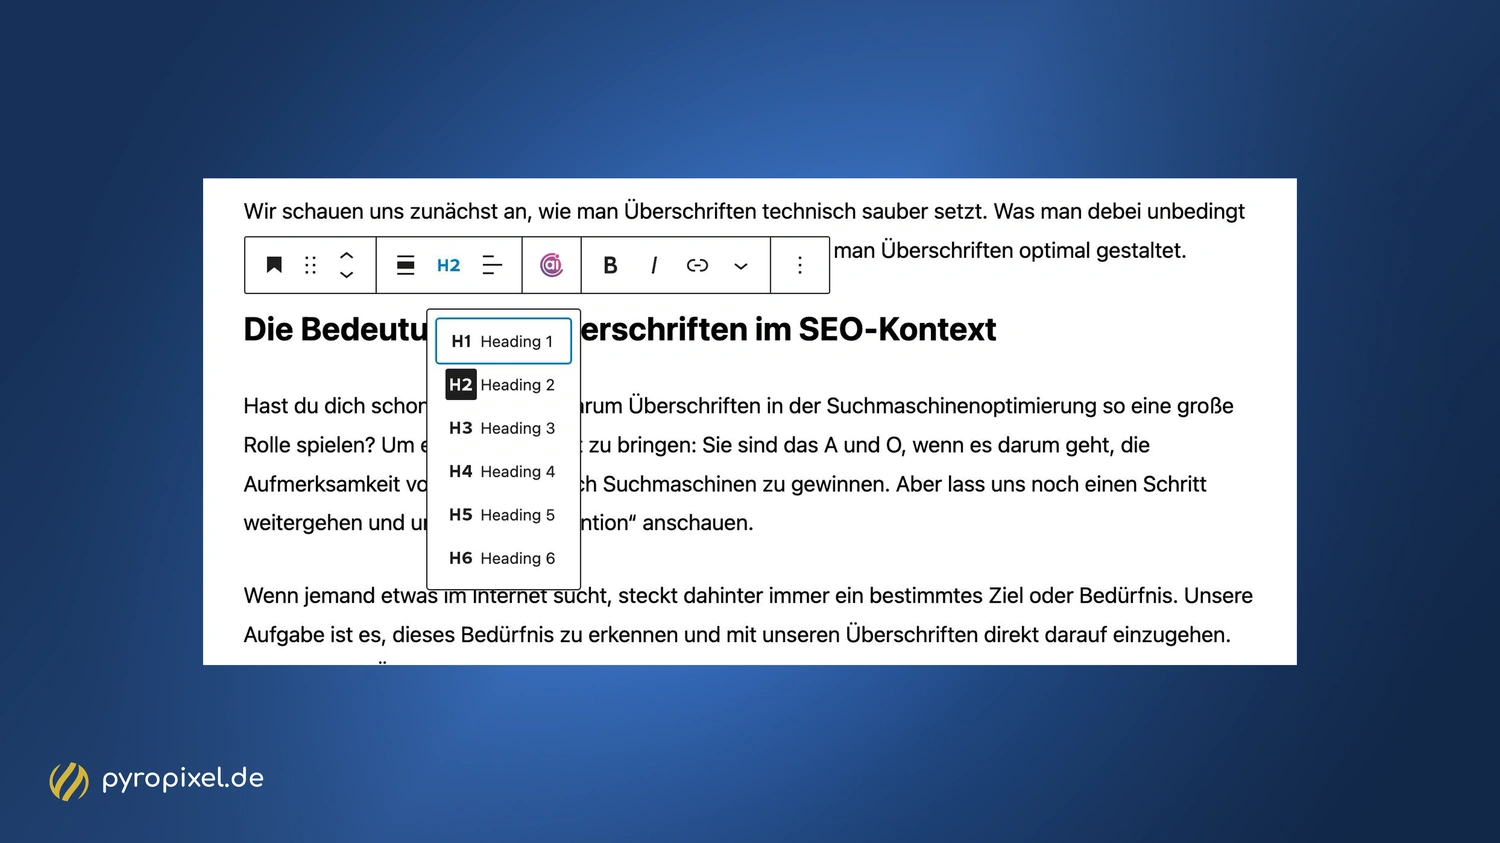Screen dimensions: 1500x843
Task: Click the purple AI assistant icon
Action: [x=552, y=265]
